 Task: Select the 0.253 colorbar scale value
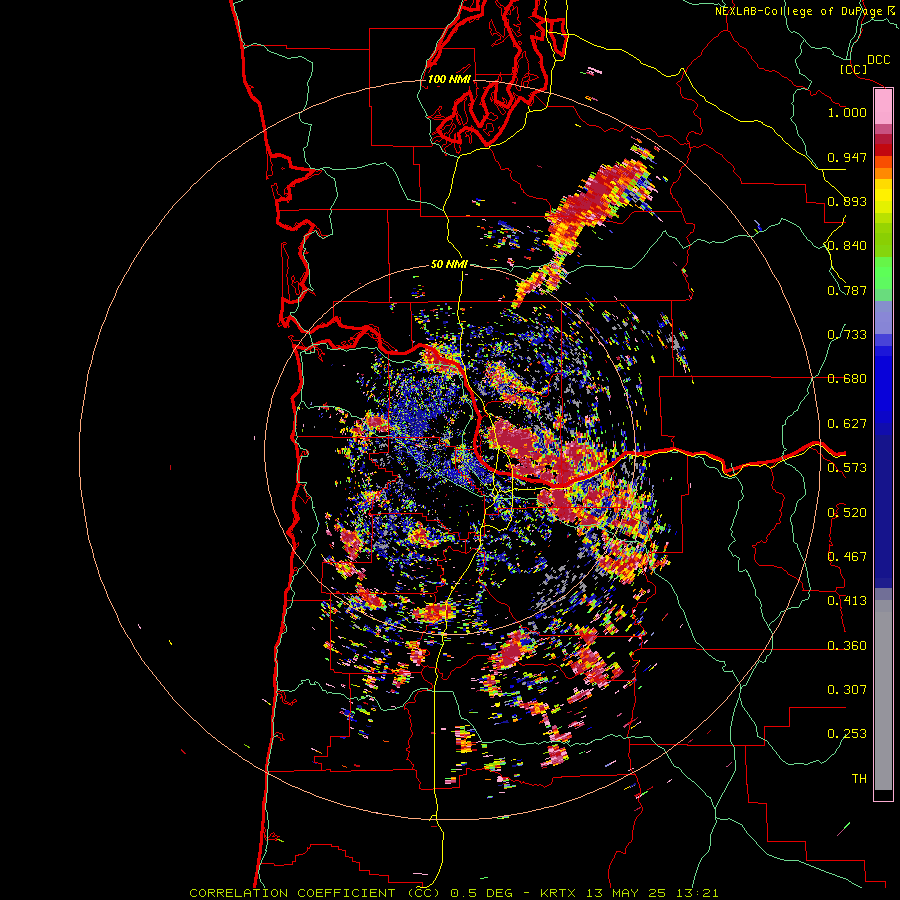[x=847, y=734]
